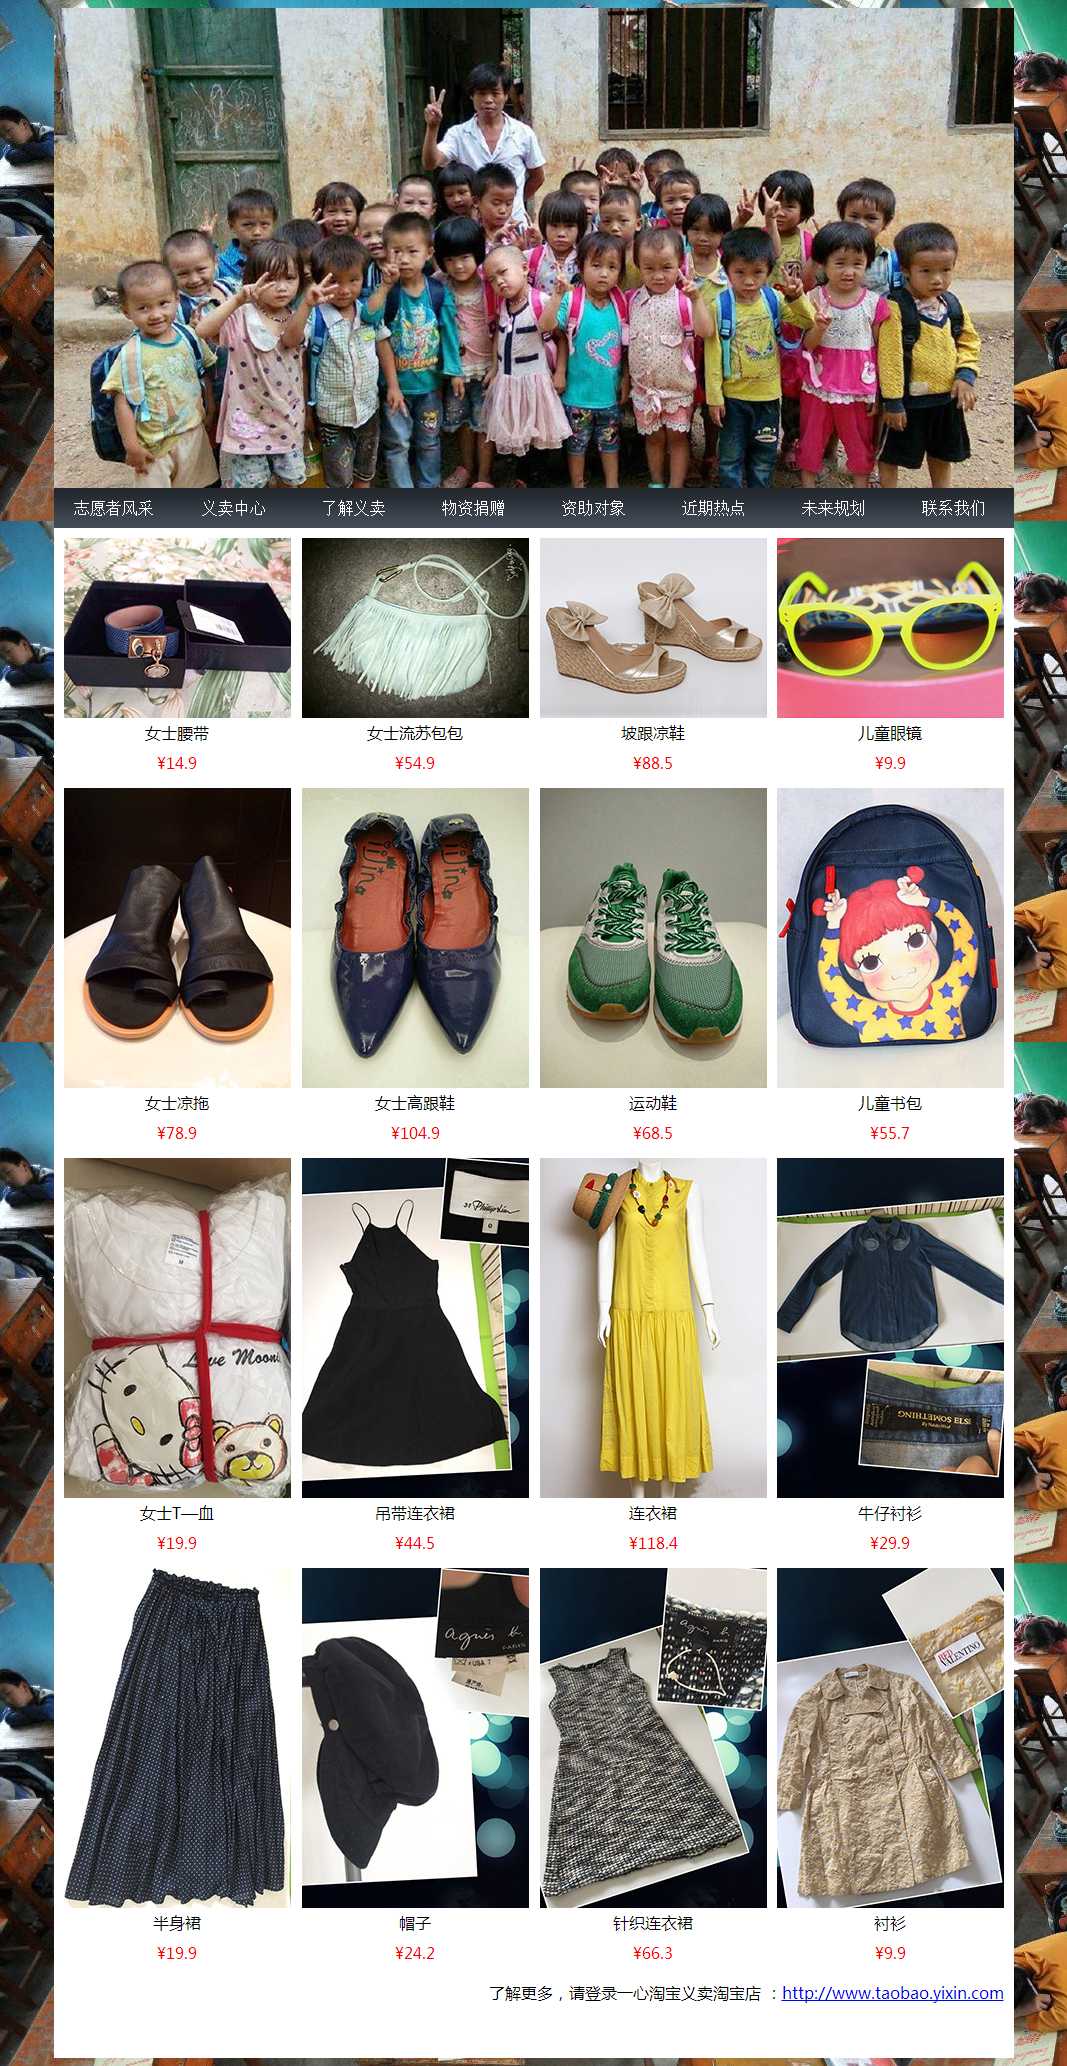Open the Hello Kitty T-shirt thumbnail

(177, 1328)
